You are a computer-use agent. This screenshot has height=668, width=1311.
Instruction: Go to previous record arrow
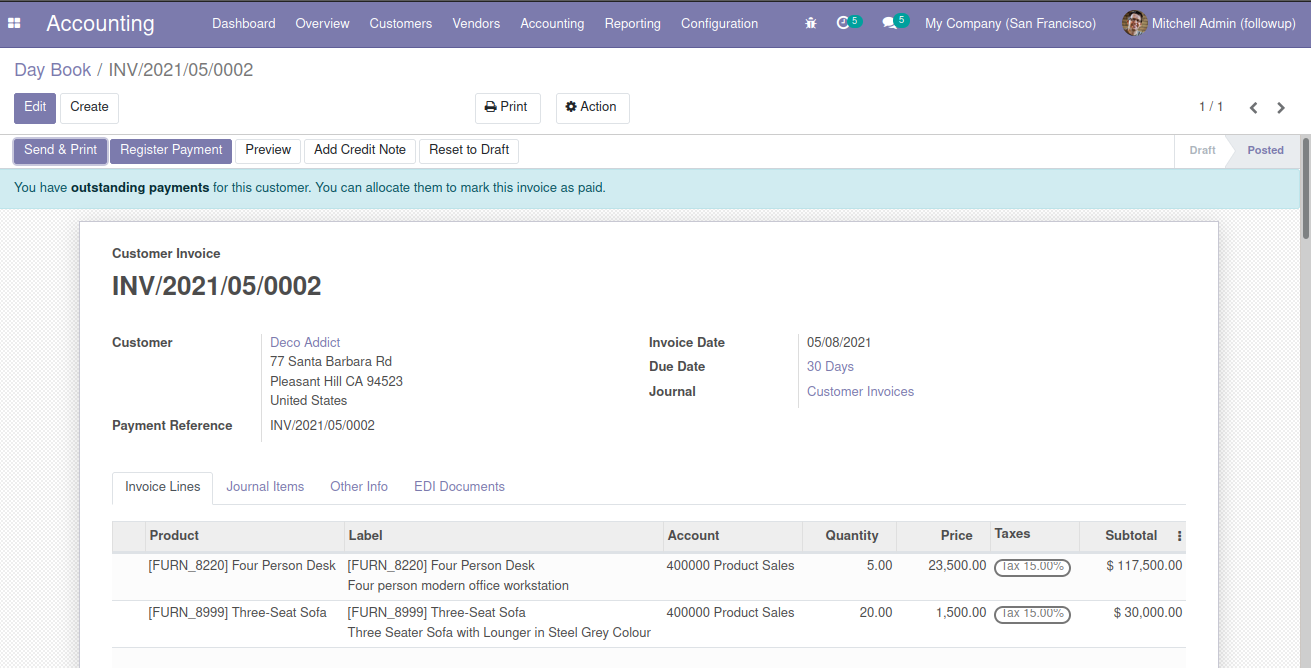1253,108
